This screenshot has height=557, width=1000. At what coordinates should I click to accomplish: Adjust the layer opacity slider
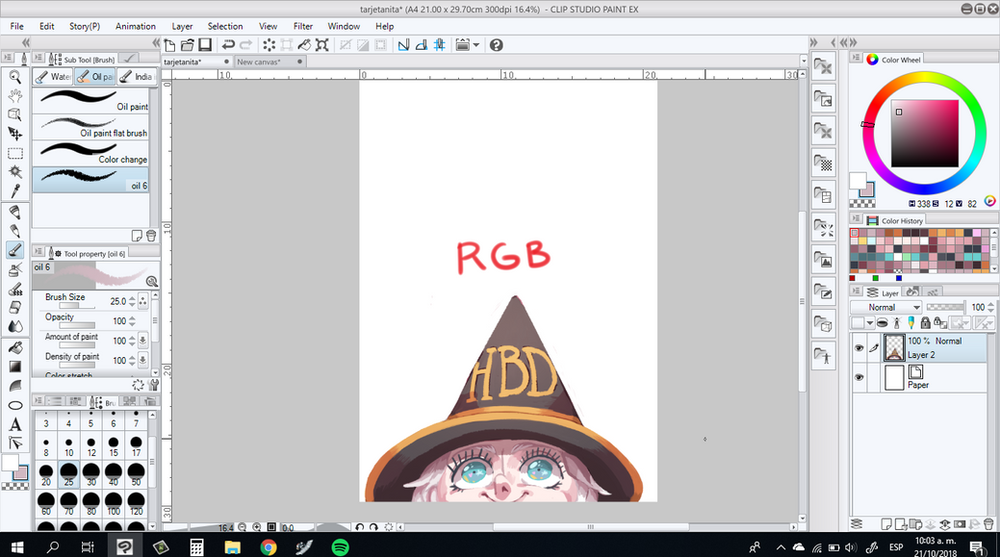(945, 307)
